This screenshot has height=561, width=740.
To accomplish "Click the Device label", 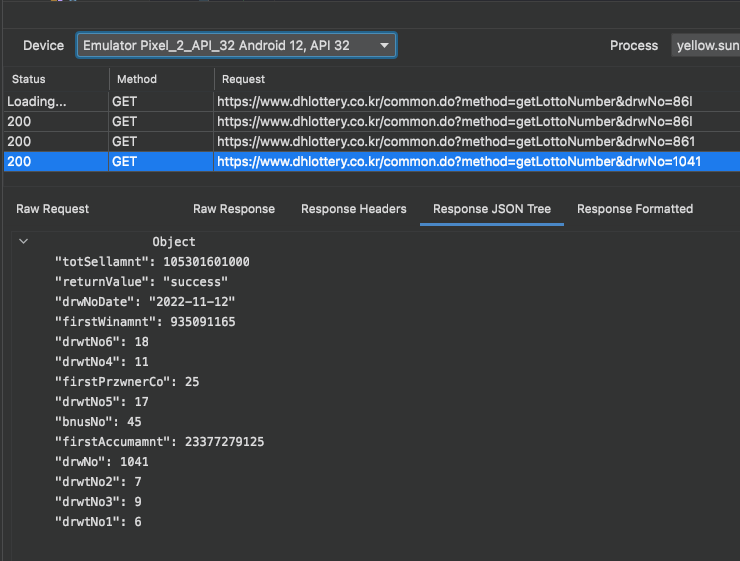I will pyautogui.click(x=43, y=45).
